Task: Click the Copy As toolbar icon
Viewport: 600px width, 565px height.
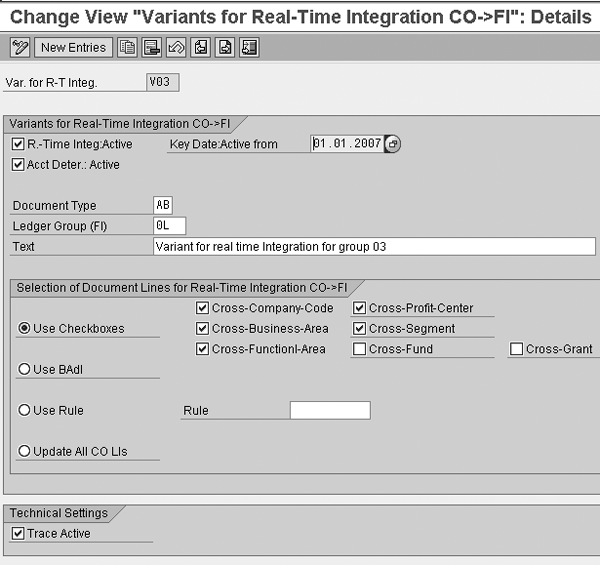Action: 127,47
